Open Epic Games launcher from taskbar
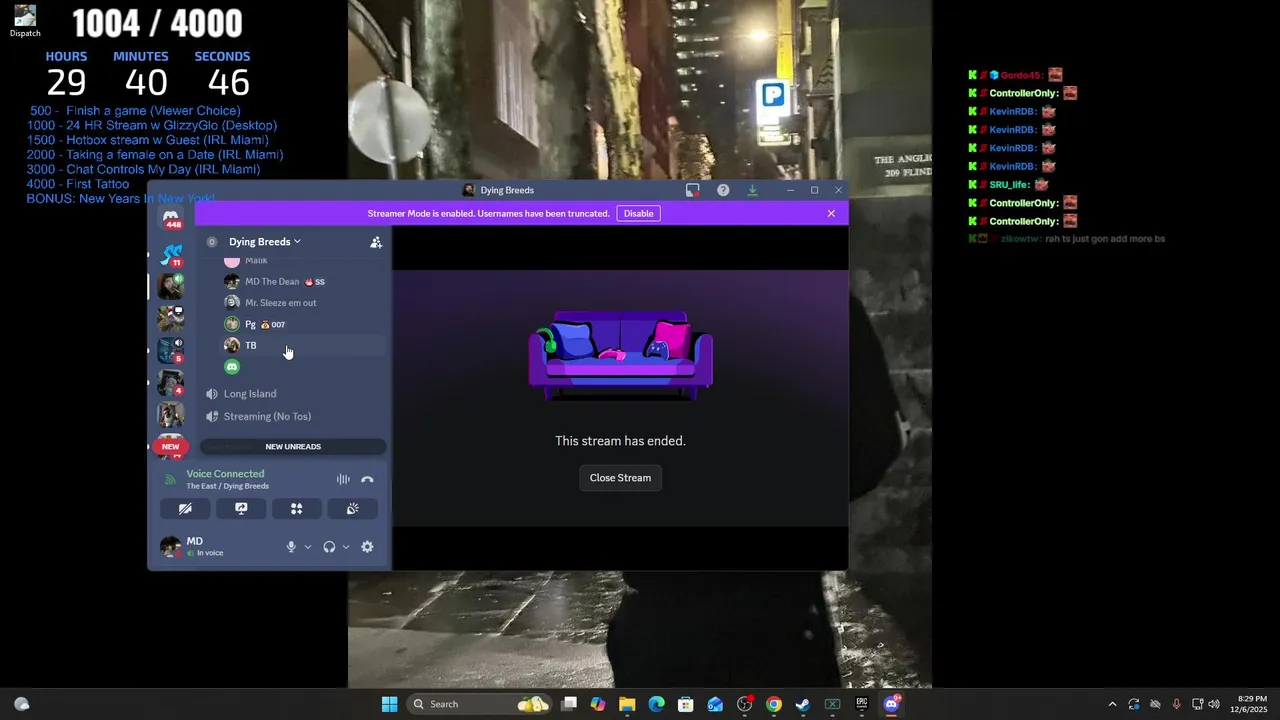The height and width of the screenshot is (720, 1280). point(861,704)
